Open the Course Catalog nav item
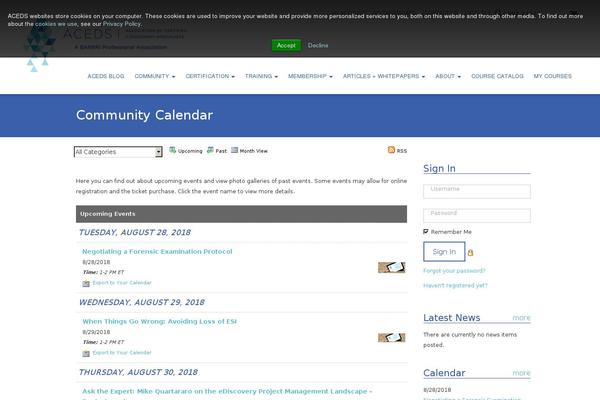The width and height of the screenshot is (600, 400). click(497, 76)
